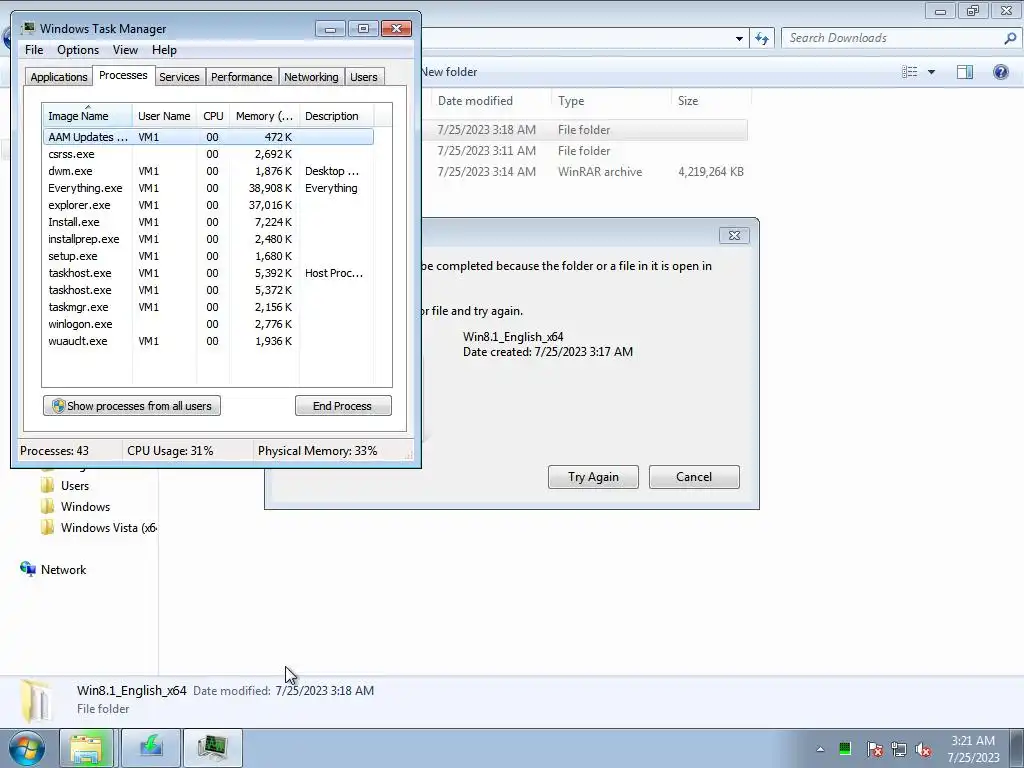The width and height of the screenshot is (1024, 768).
Task: Open the Windows Vista folder in tree
Action: [99, 528]
